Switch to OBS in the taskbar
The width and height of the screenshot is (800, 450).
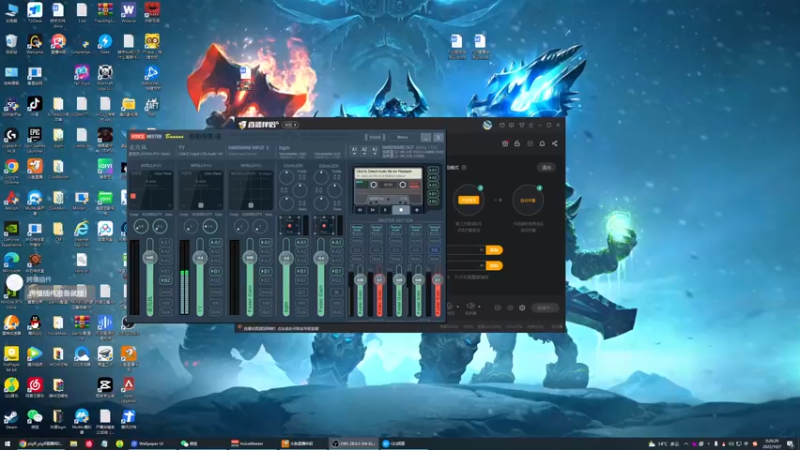point(354,443)
